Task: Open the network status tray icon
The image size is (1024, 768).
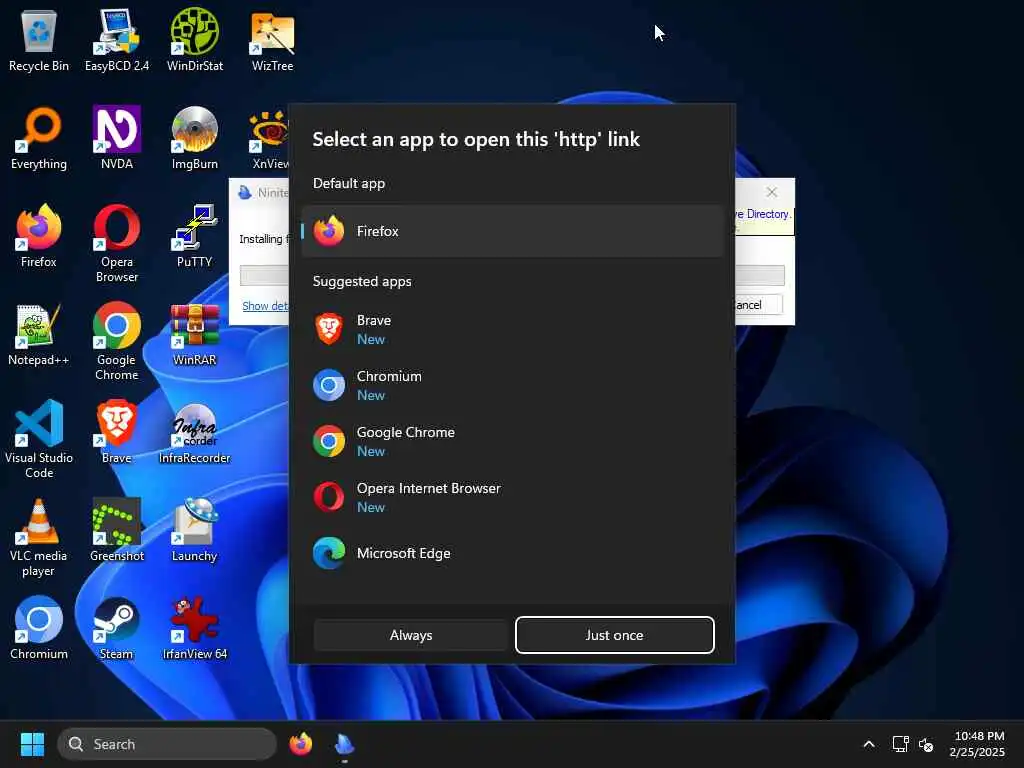Action: click(x=901, y=744)
